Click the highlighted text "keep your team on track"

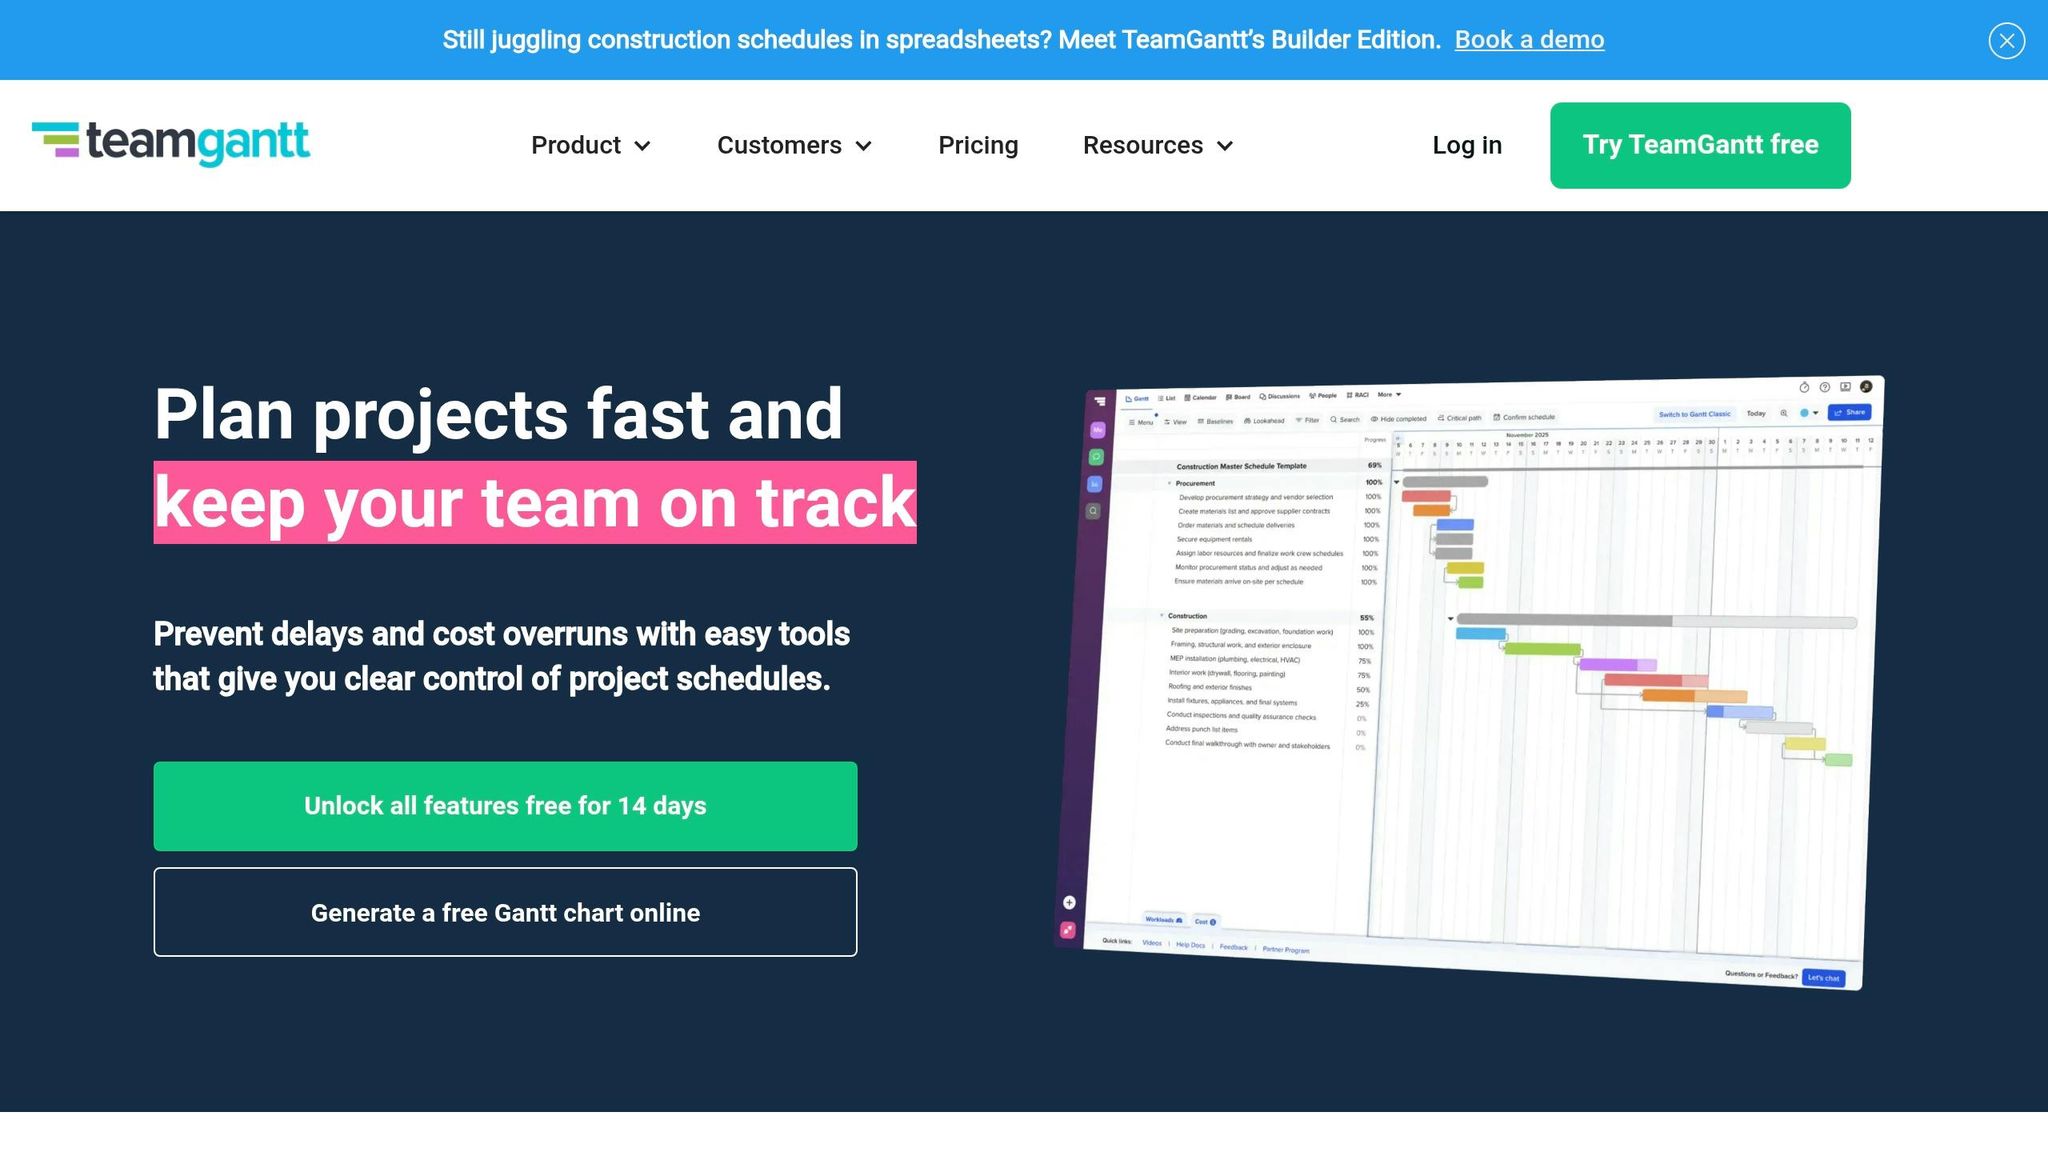[x=535, y=502]
